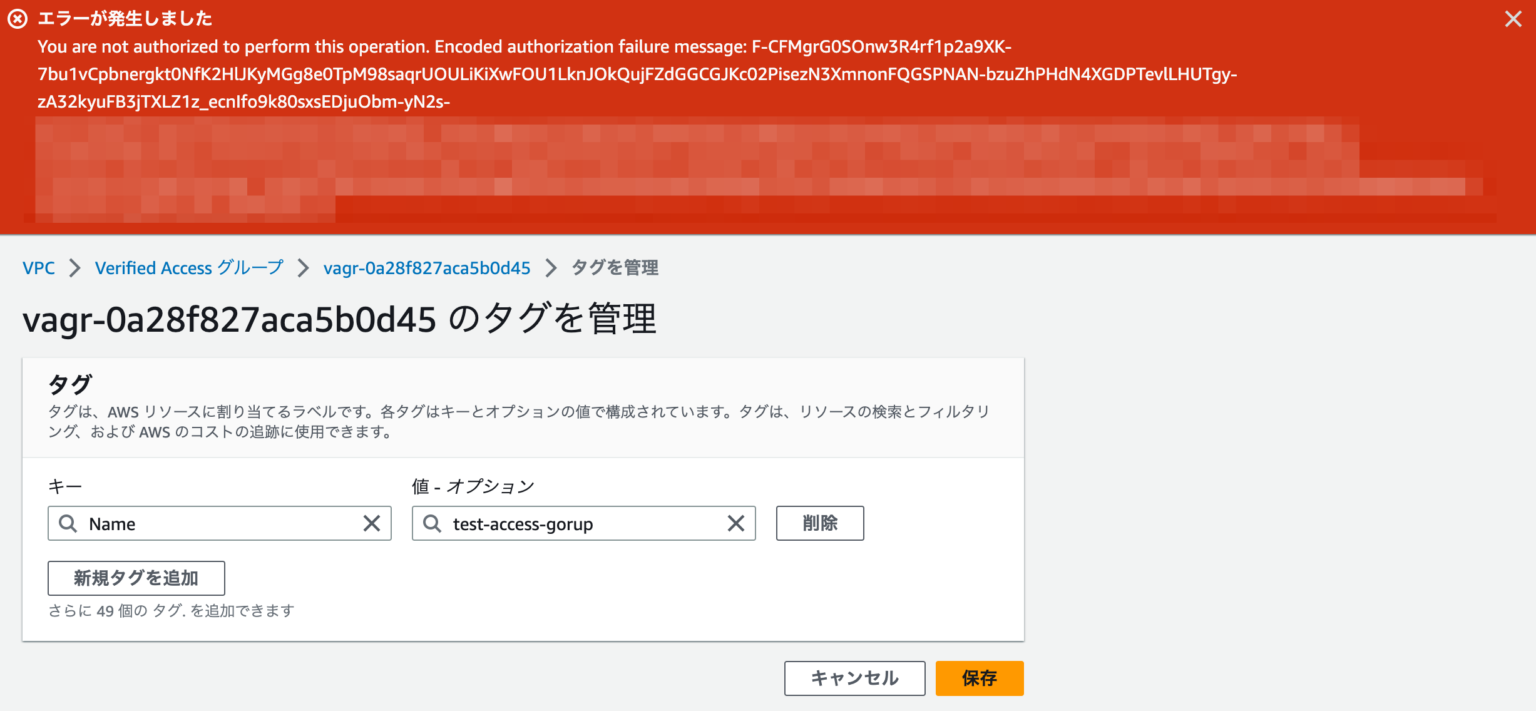Click the 削除 button to remove the tag
Image resolution: width=1536 pixels, height=711 pixels.
[x=820, y=523]
